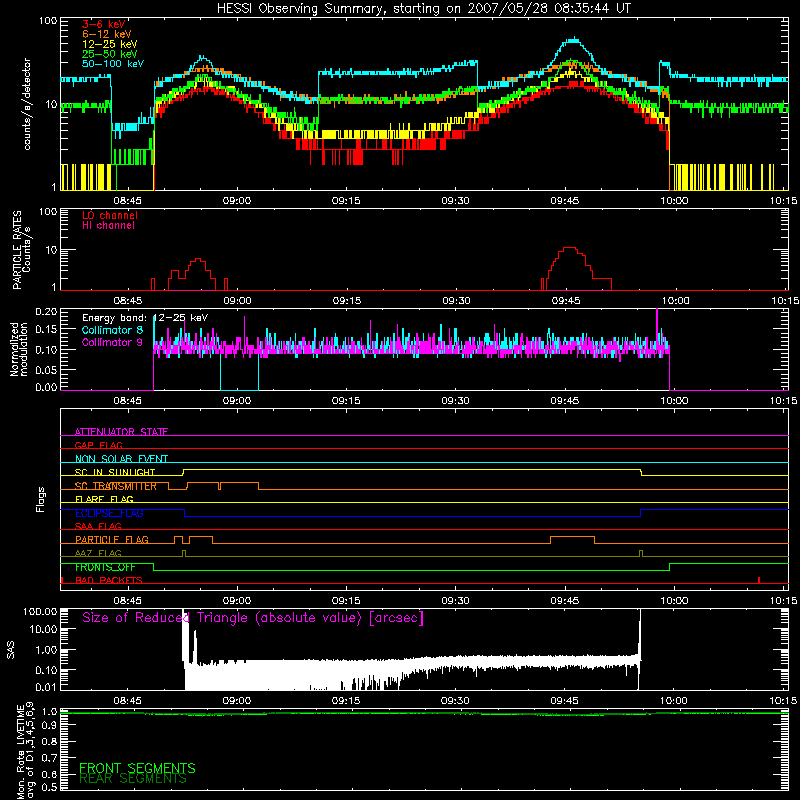The image size is (800, 800).
Task: Click the 'FRONT SEGMENTS' legend label
Action: pos(137,768)
